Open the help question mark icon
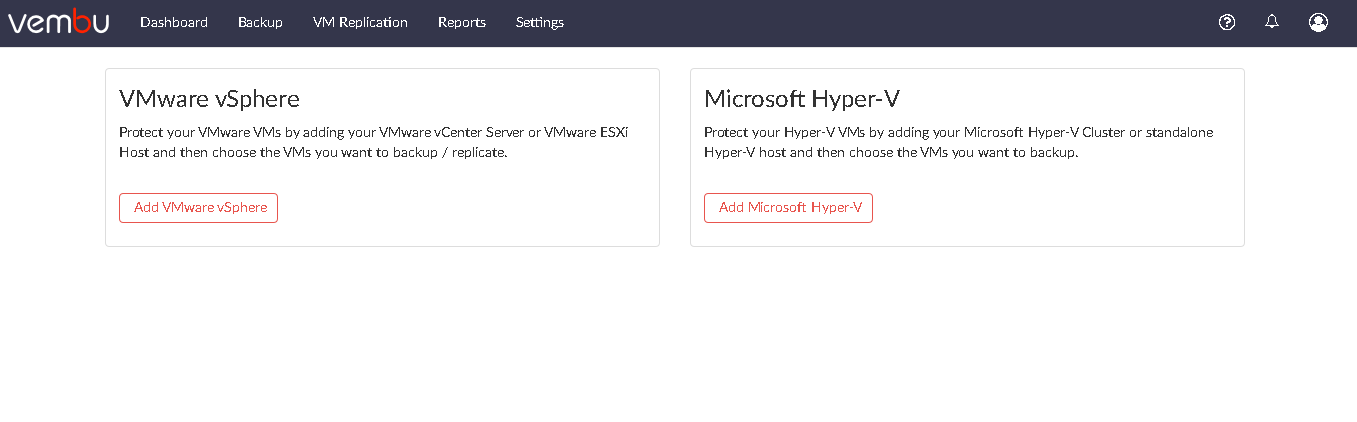This screenshot has width=1357, height=422. click(x=1227, y=22)
